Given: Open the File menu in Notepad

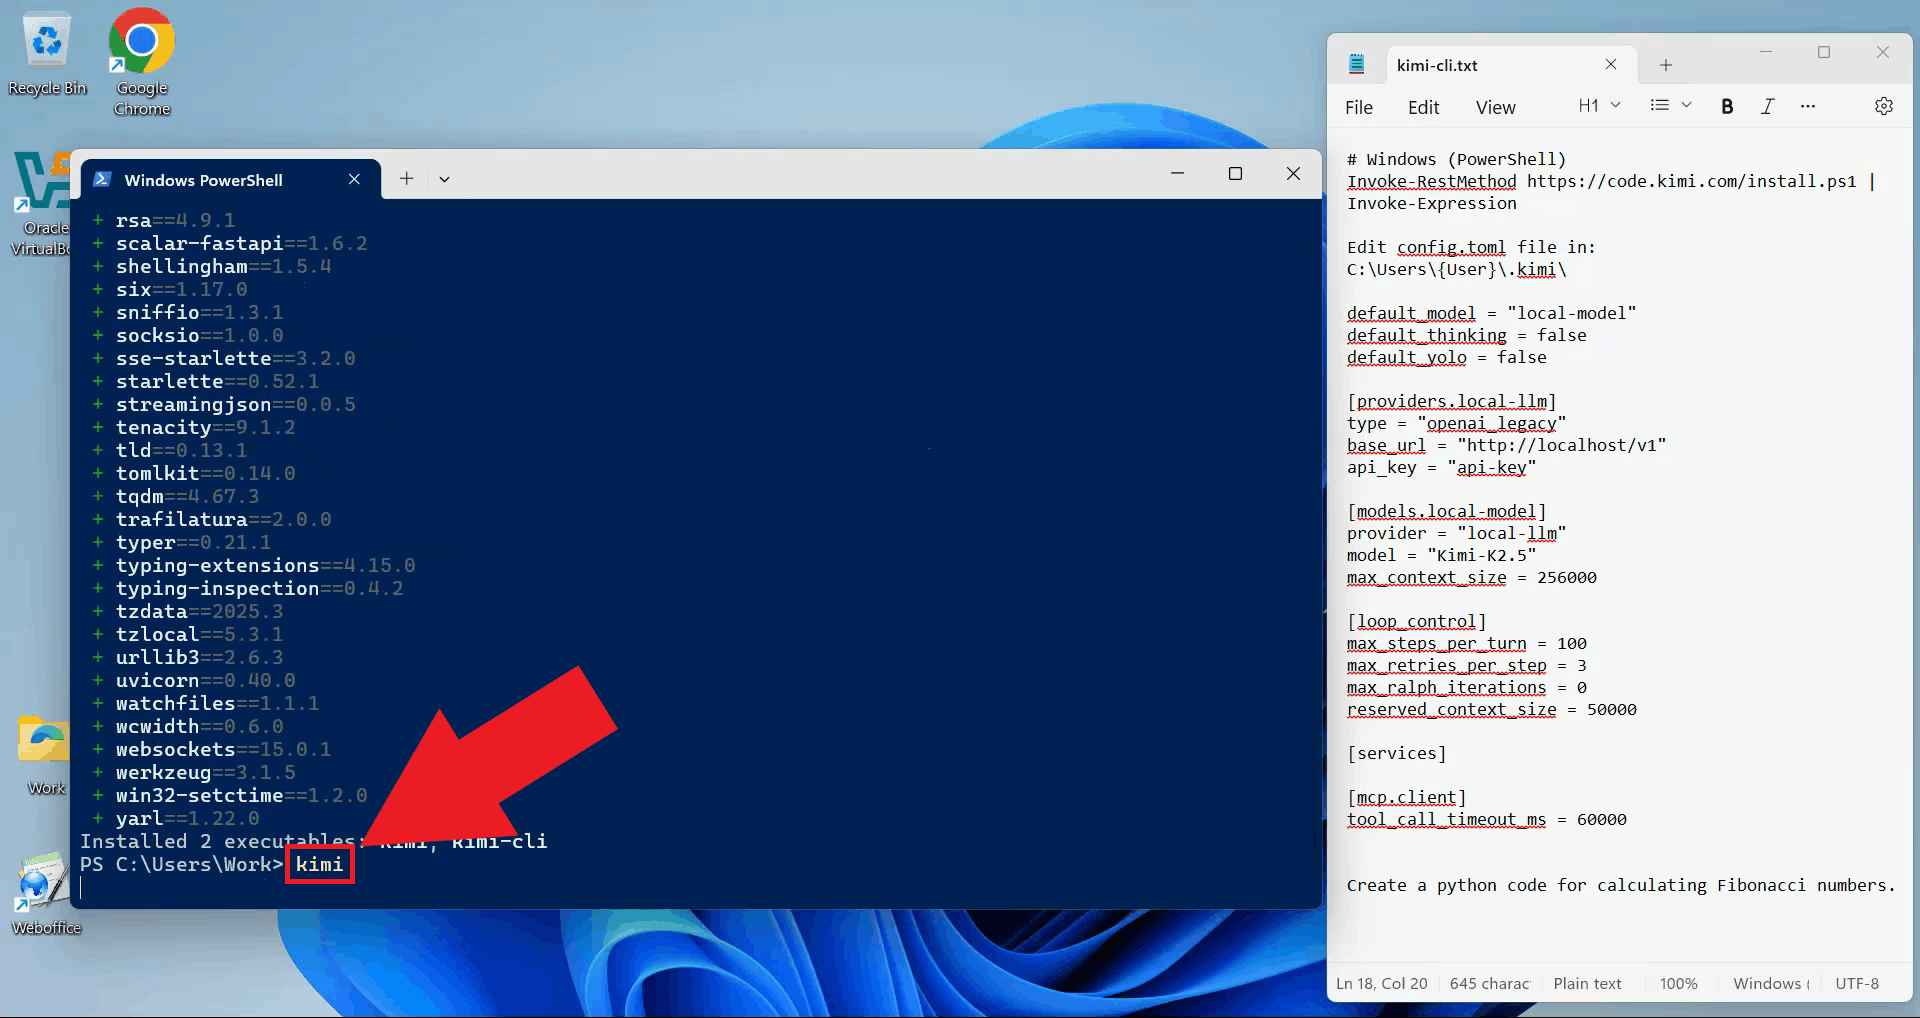Looking at the screenshot, I should point(1358,107).
